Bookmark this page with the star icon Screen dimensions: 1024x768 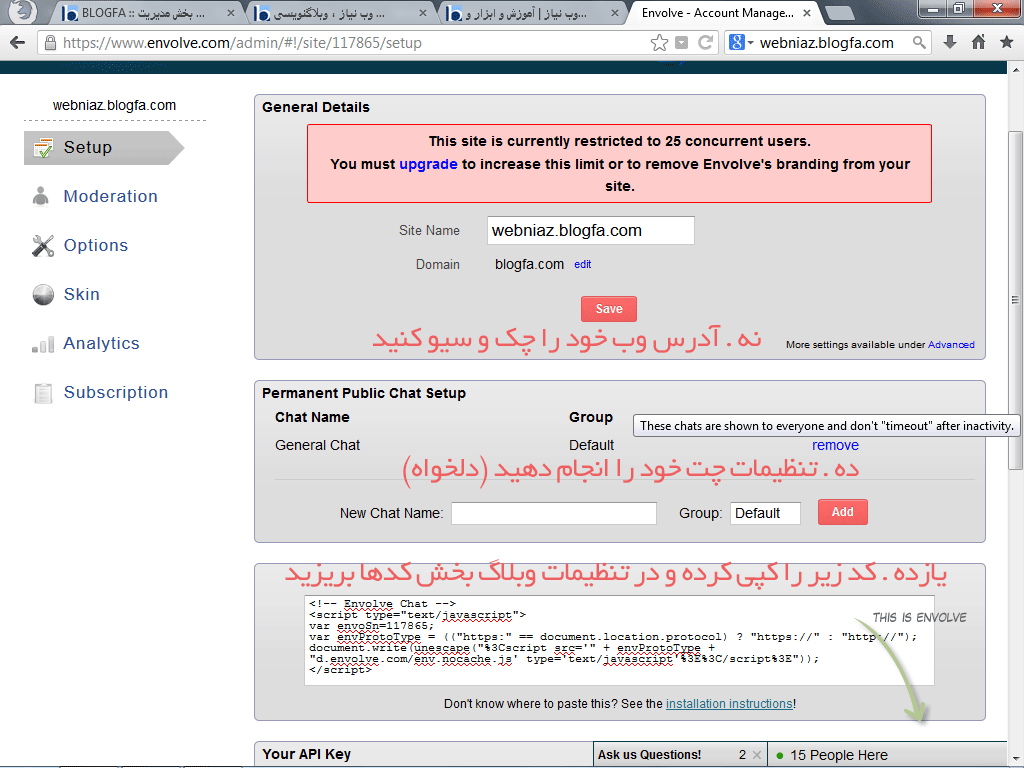tap(660, 43)
